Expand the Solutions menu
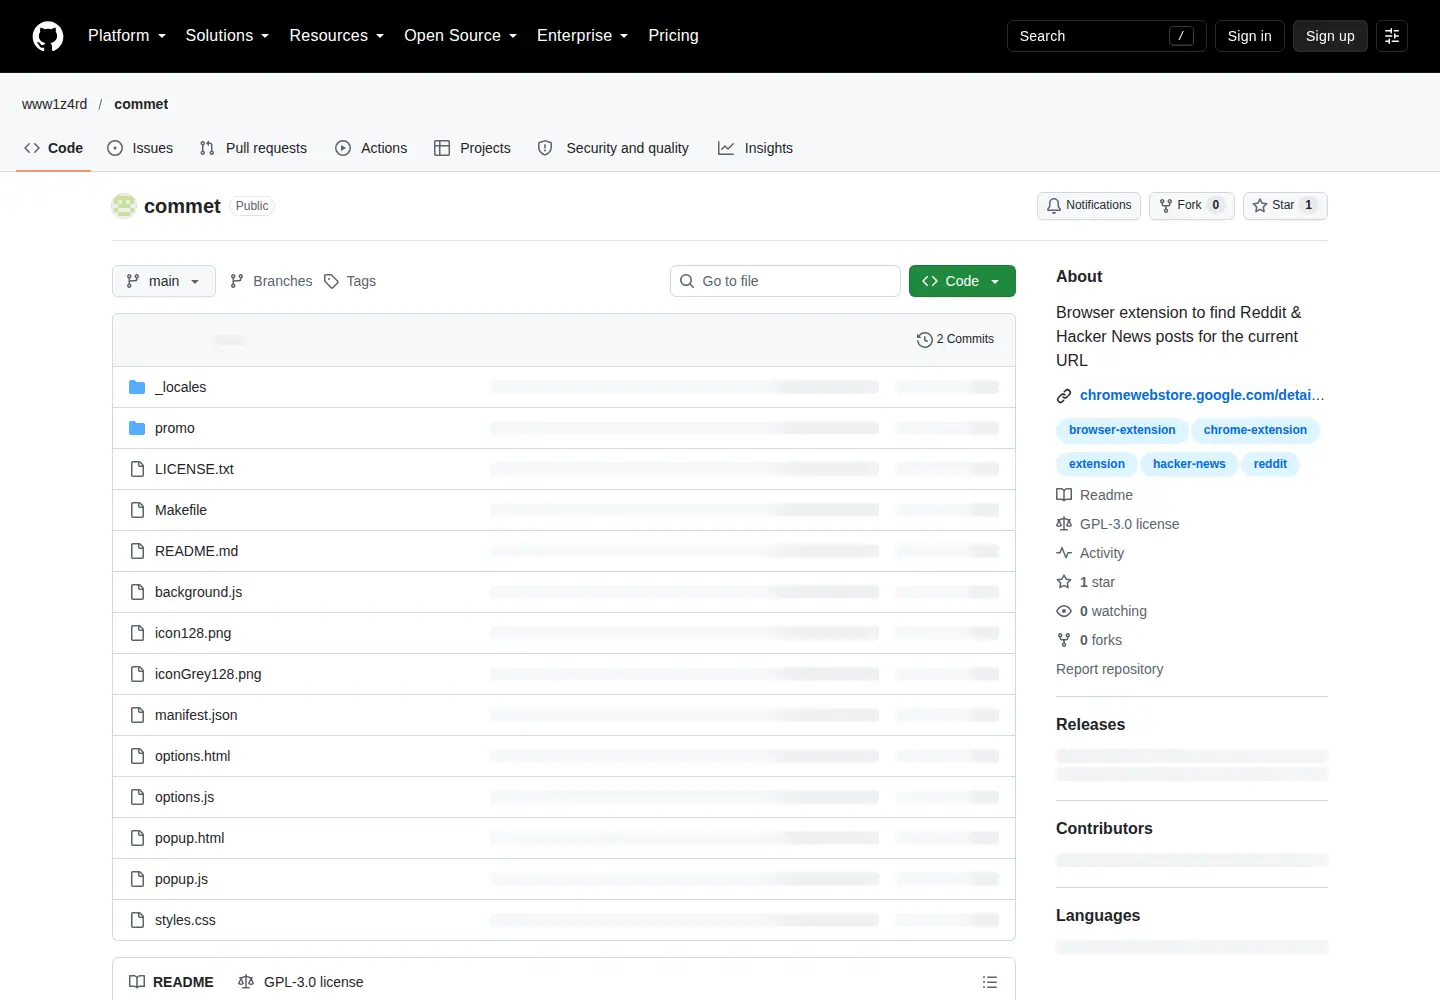The width and height of the screenshot is (1440, 1000). click(x=227, y=36)
